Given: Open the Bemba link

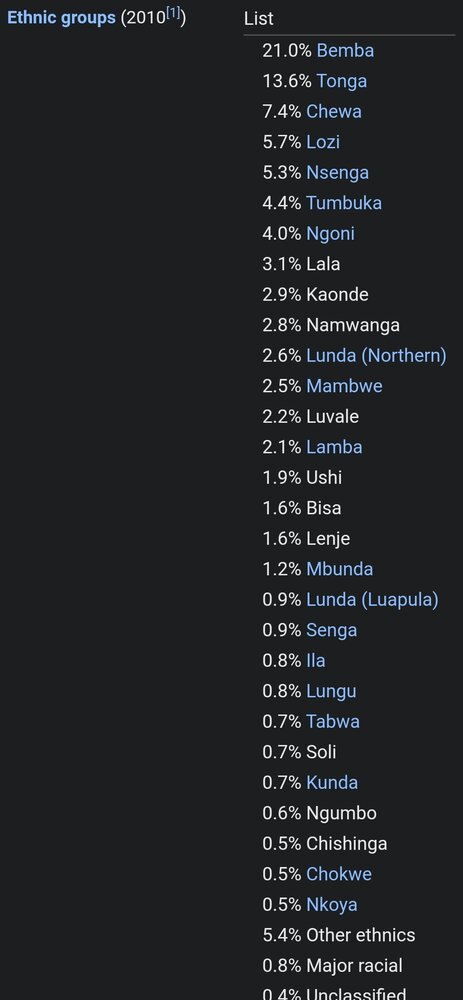Looking at the screenshot, I should click(x=345, y=50).
